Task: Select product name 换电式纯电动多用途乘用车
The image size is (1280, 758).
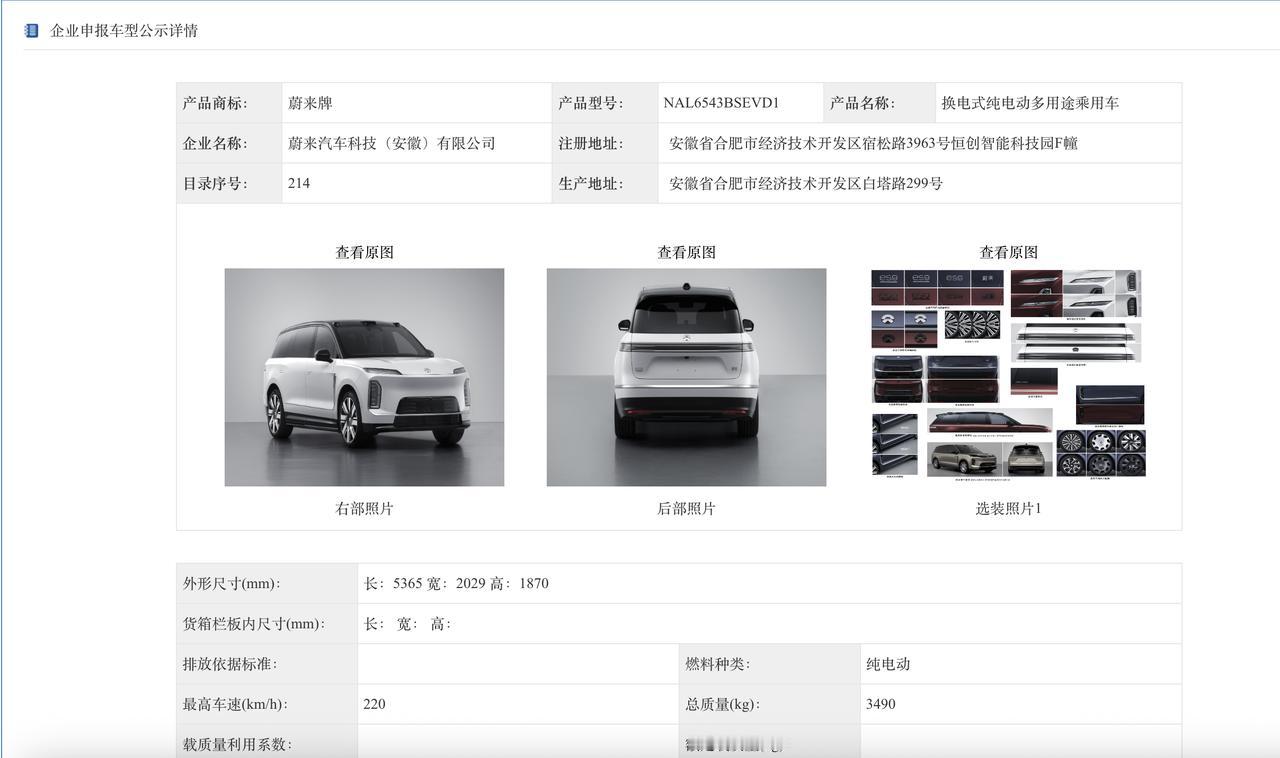Action: (x=1030, y=103)
